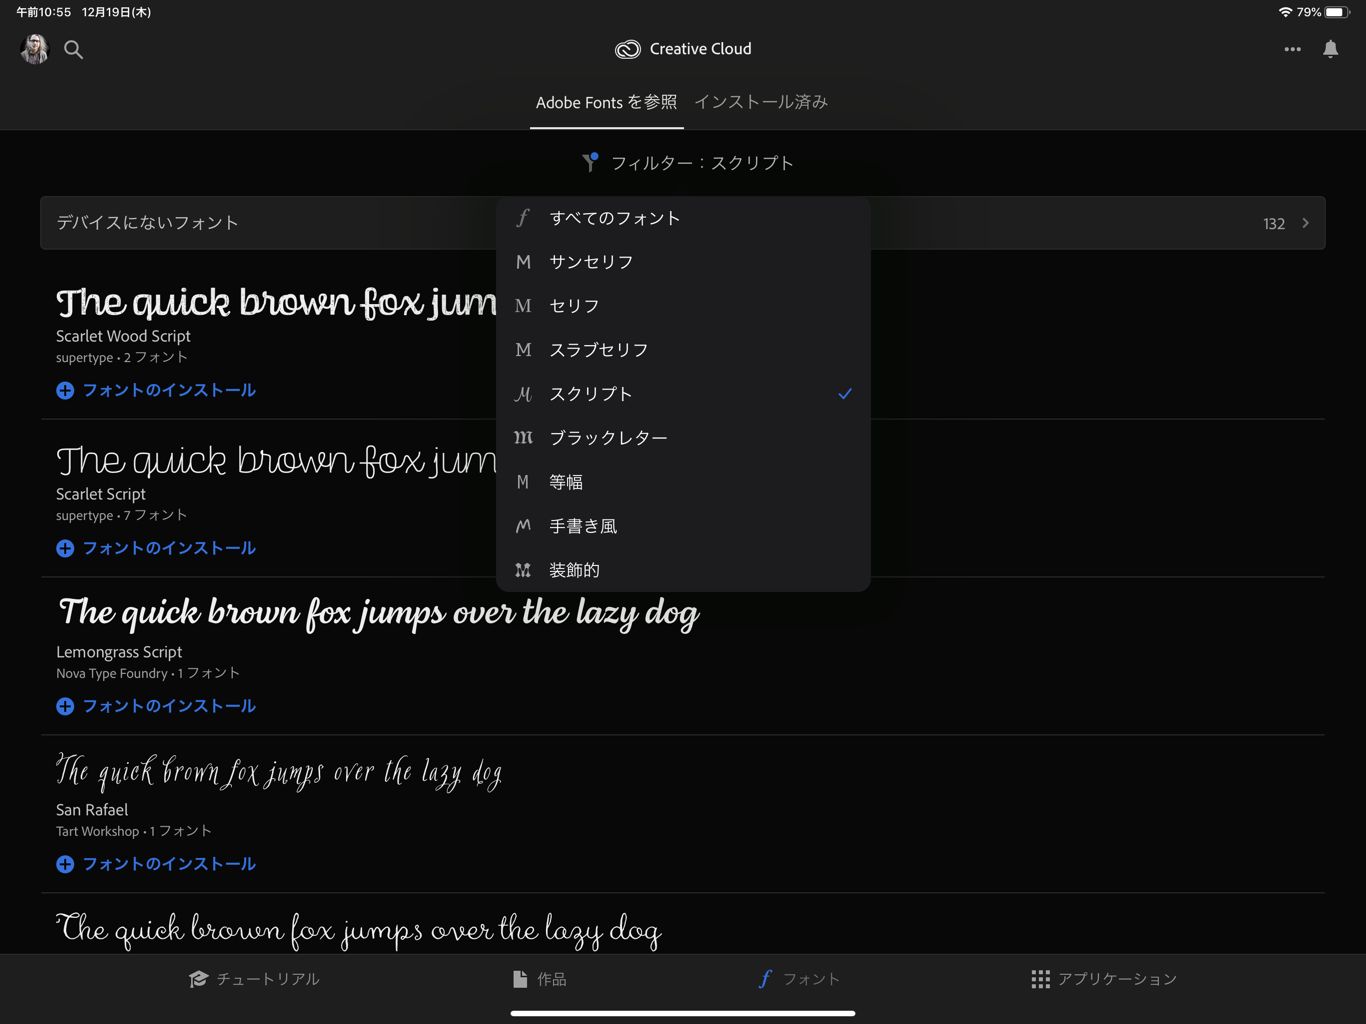
Task: Click the Wi-Fi status icon
Action: click(x=1285, y=12)
